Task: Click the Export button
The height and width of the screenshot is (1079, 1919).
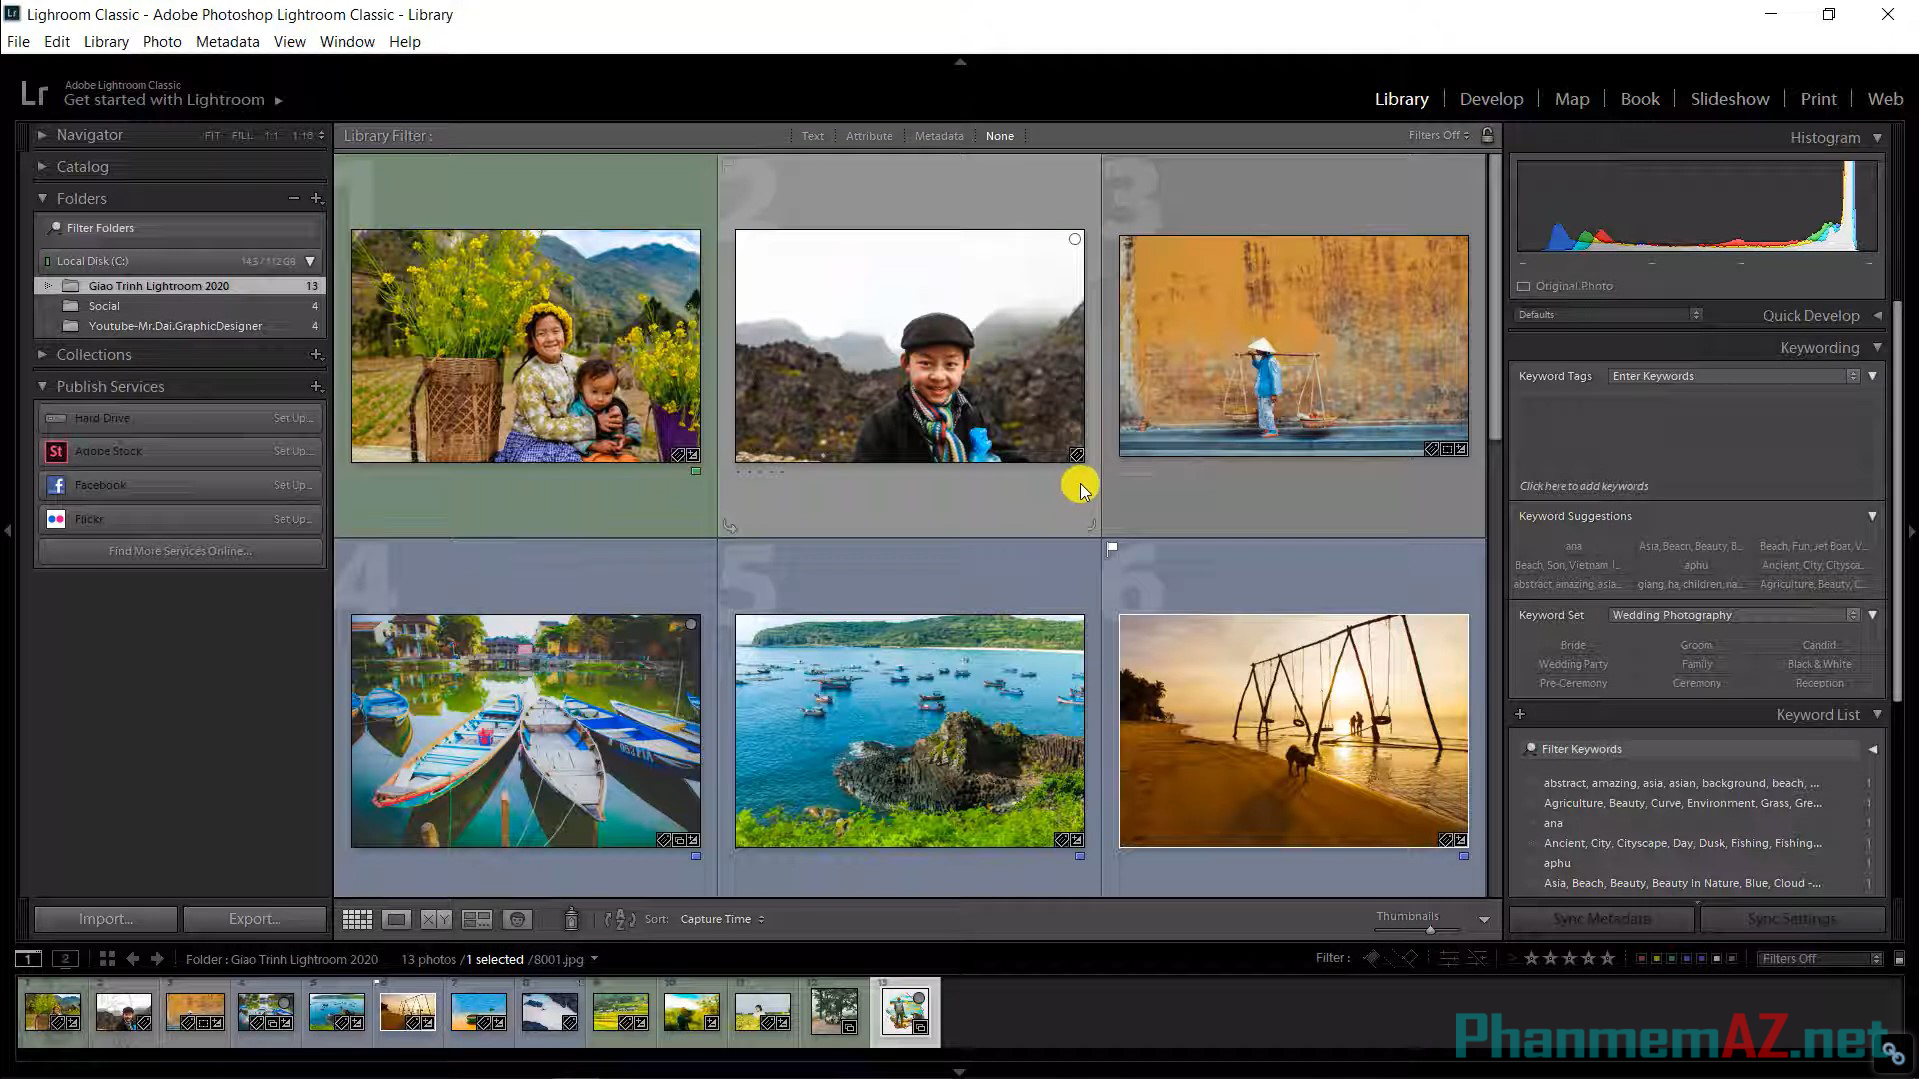Action: [x=254, y=918]
